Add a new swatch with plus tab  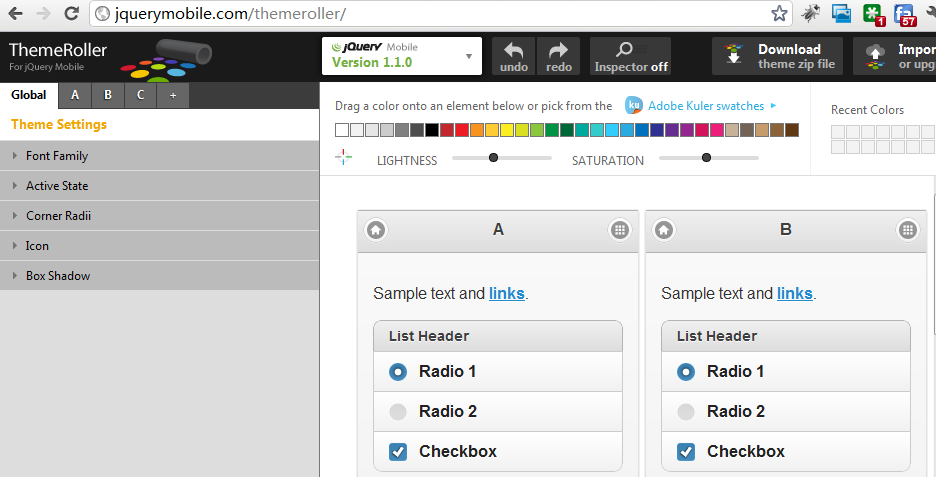pos(173,96)
